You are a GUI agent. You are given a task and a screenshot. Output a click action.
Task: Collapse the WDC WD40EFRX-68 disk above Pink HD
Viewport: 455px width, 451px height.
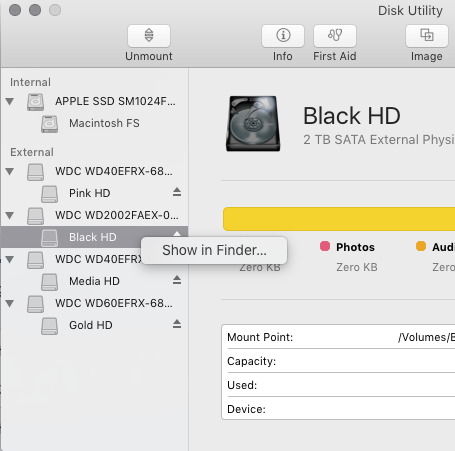10,171
